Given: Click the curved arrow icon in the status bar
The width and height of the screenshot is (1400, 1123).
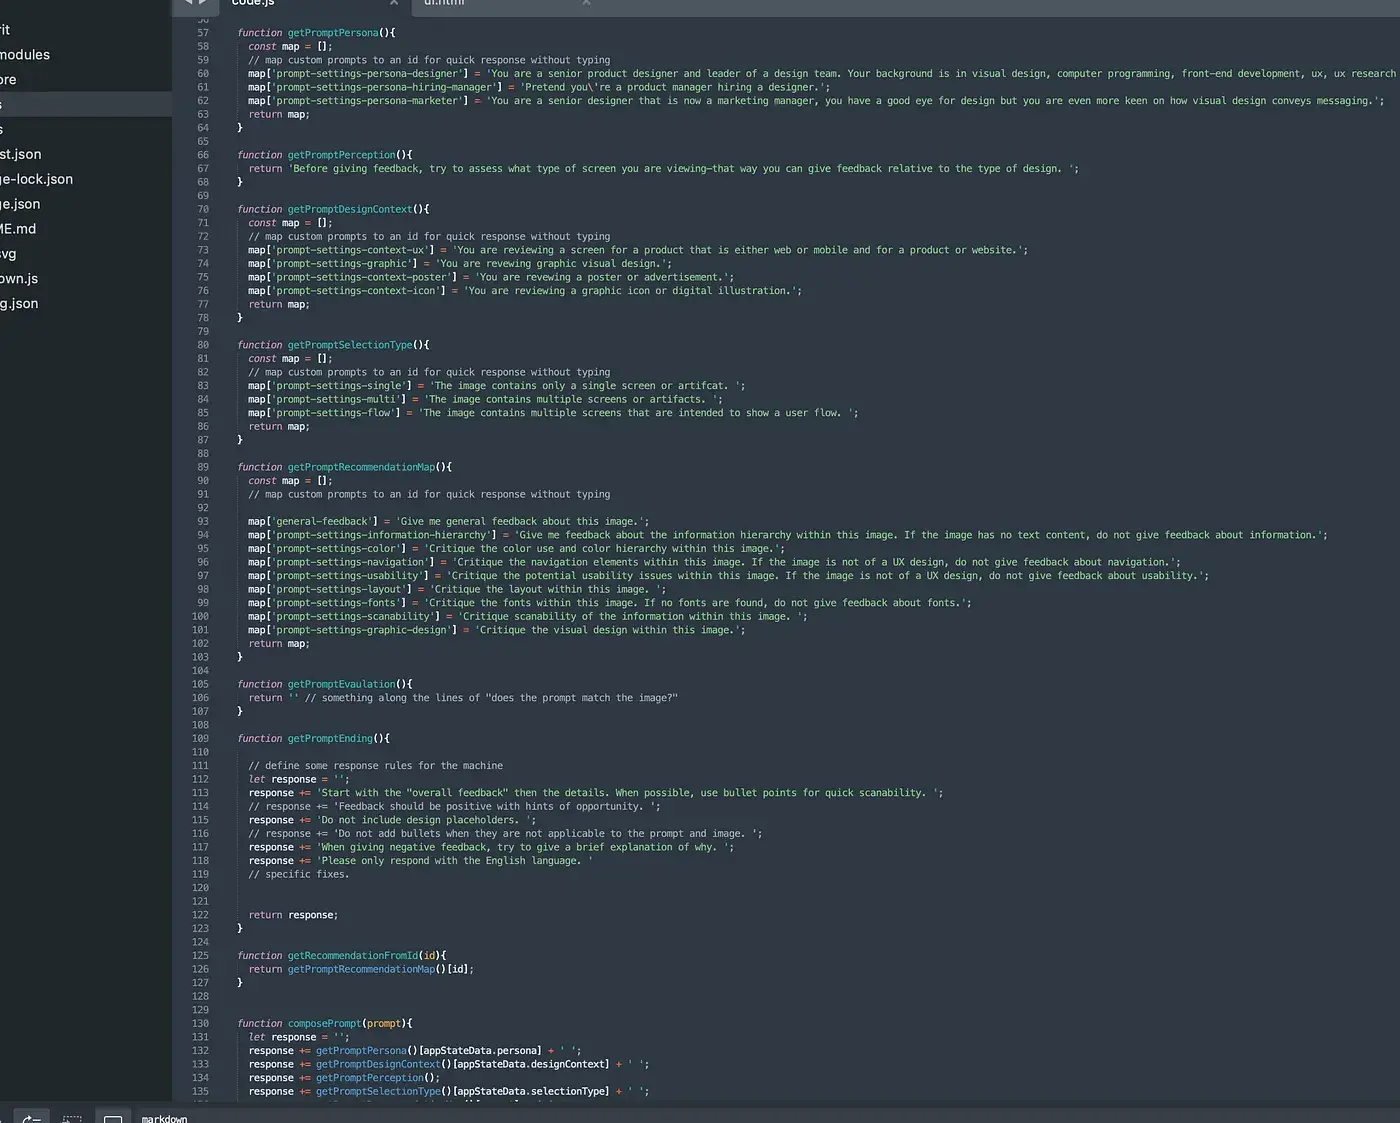Looking at the screenshot, I should click(x=31, y=1116).
